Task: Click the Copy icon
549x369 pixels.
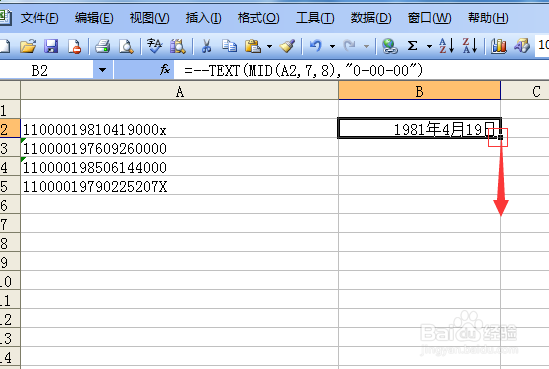Action: (x=229, y=46)
